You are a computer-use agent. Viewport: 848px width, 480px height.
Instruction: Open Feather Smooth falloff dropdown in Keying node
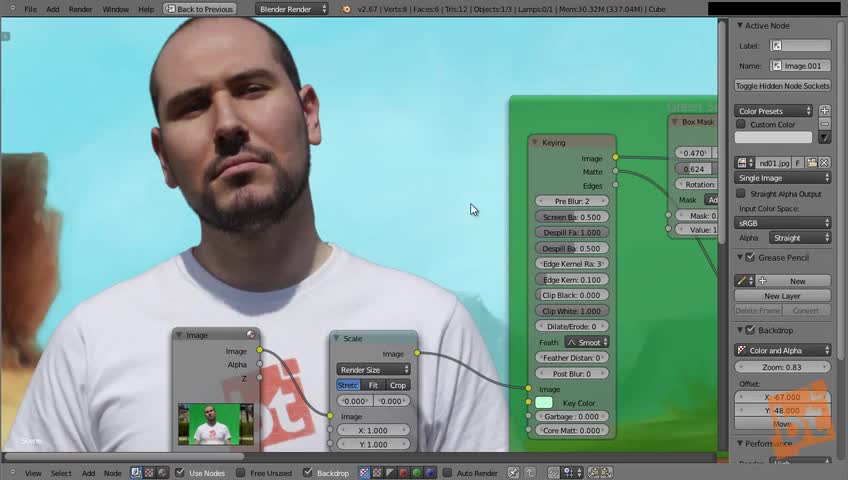(x=587, y=342)
